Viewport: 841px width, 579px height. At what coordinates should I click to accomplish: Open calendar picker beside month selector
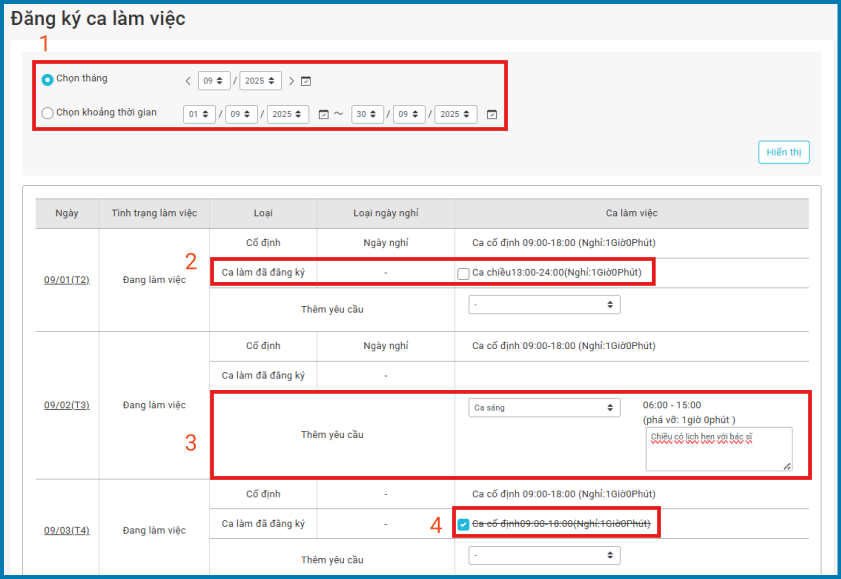point(306,81)
